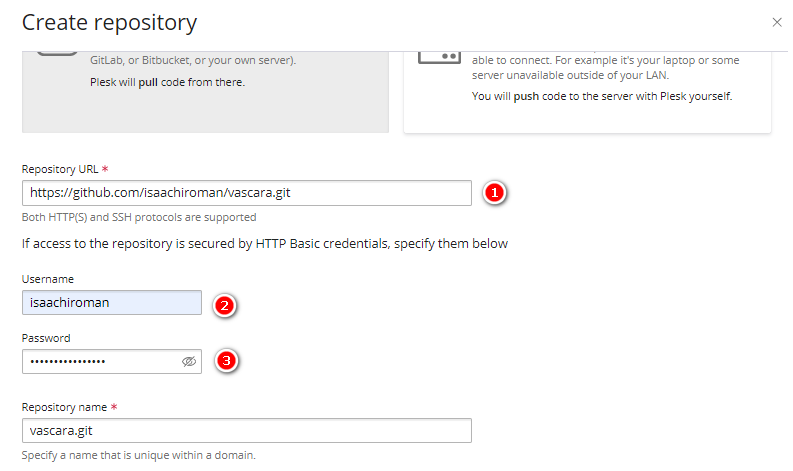Viewport: 793px width, 471px height.
Task: Click the red number 3 marker
Action: 226,361
